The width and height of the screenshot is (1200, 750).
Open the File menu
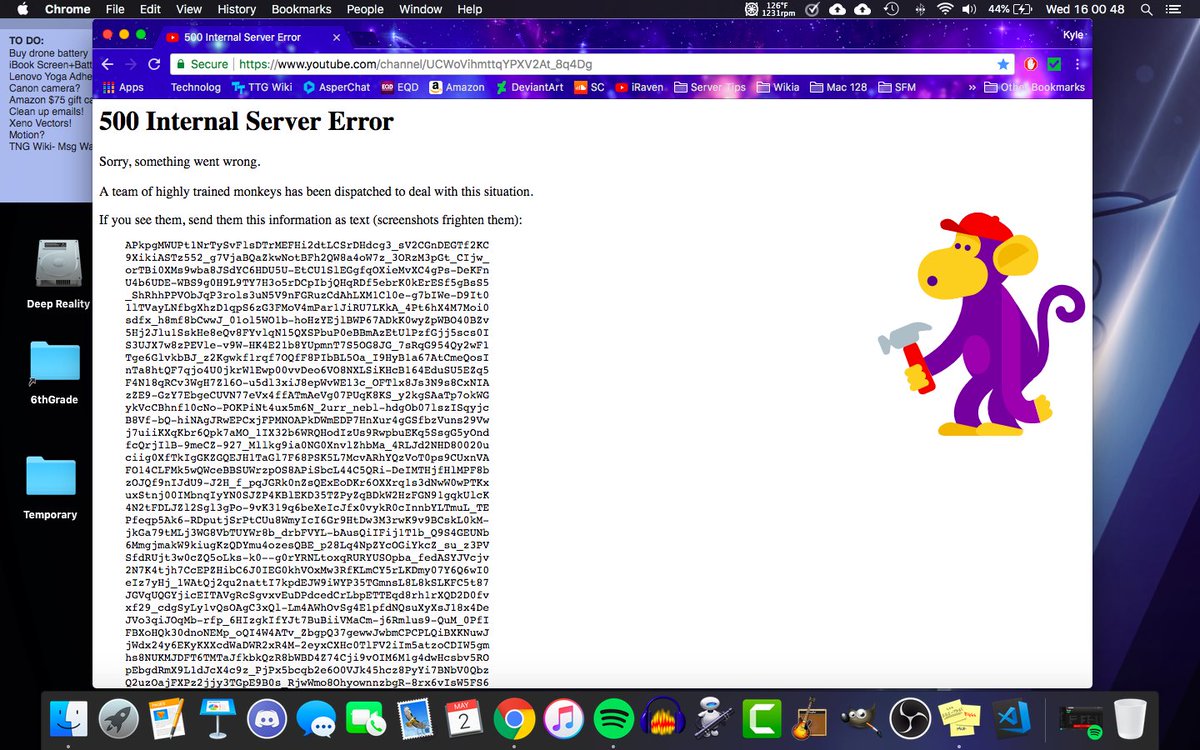[x=115, y=9]
